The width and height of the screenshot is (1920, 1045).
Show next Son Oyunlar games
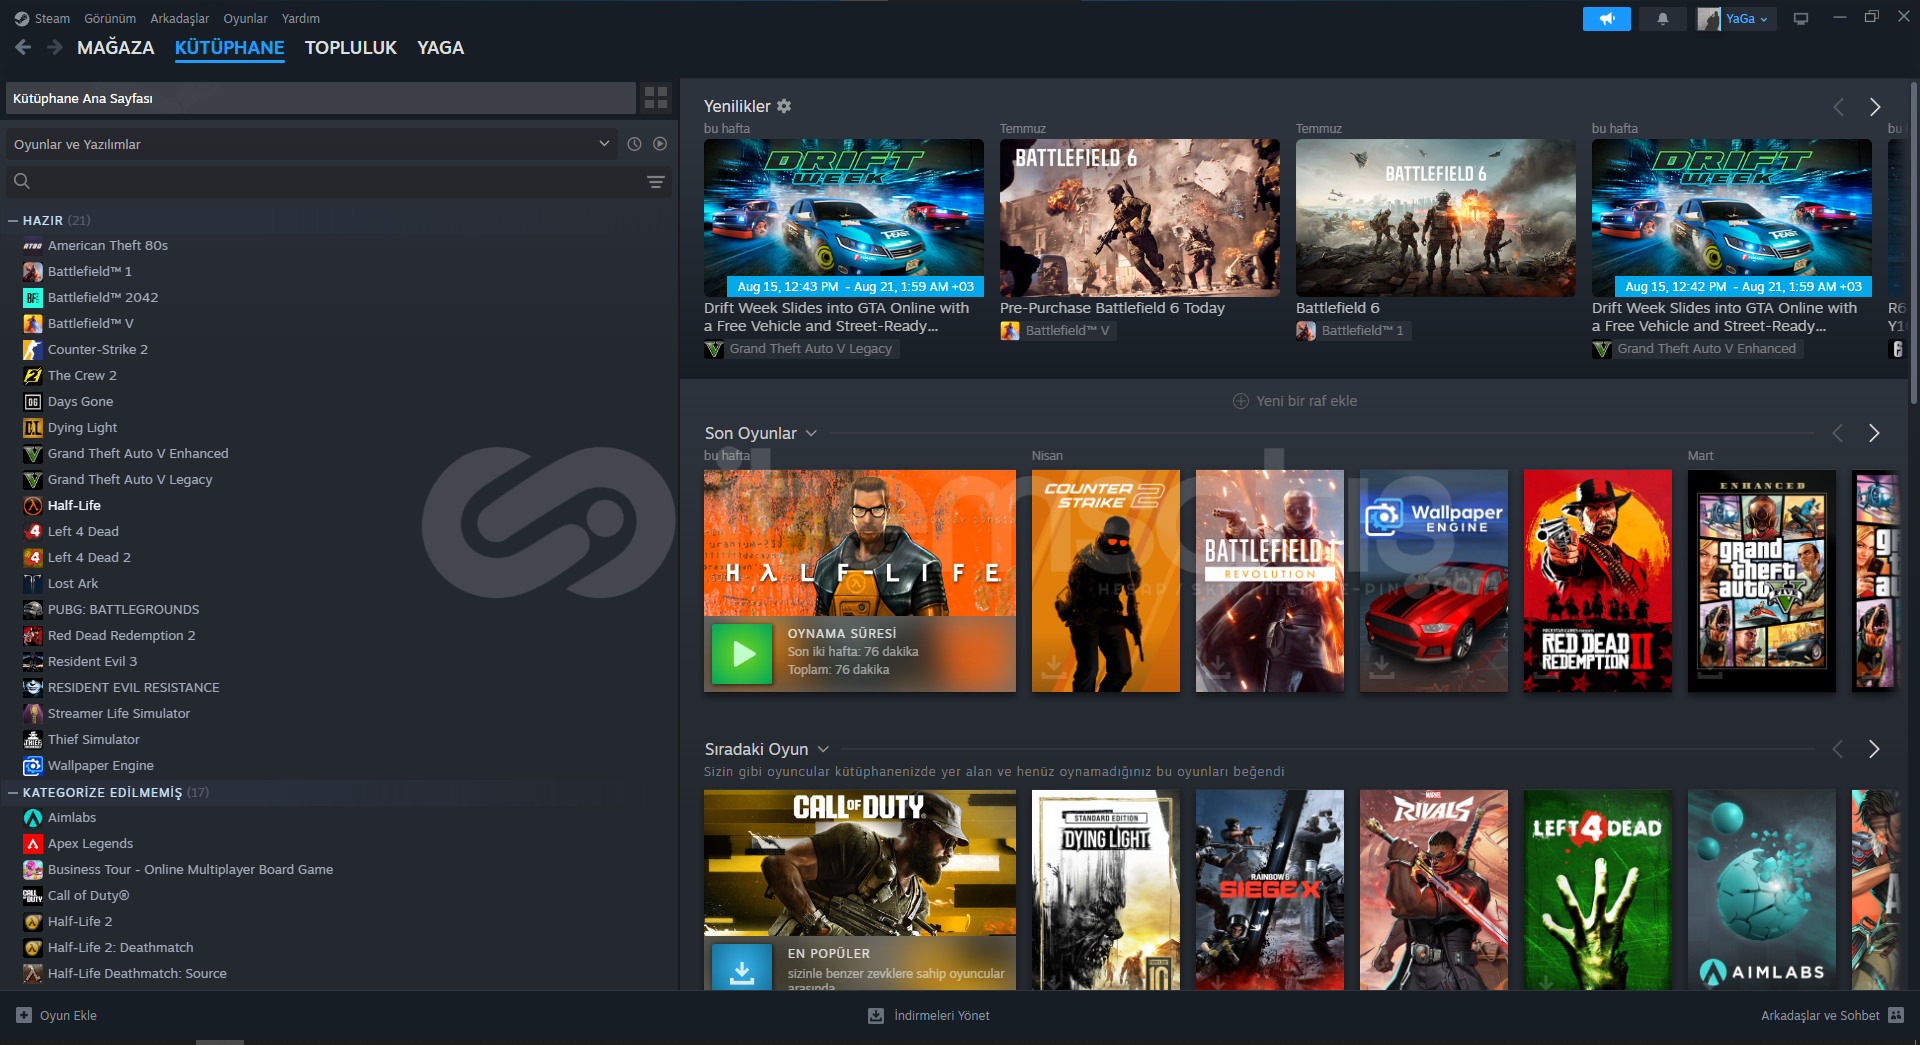pyautogui.click(x=1875, y=433)
